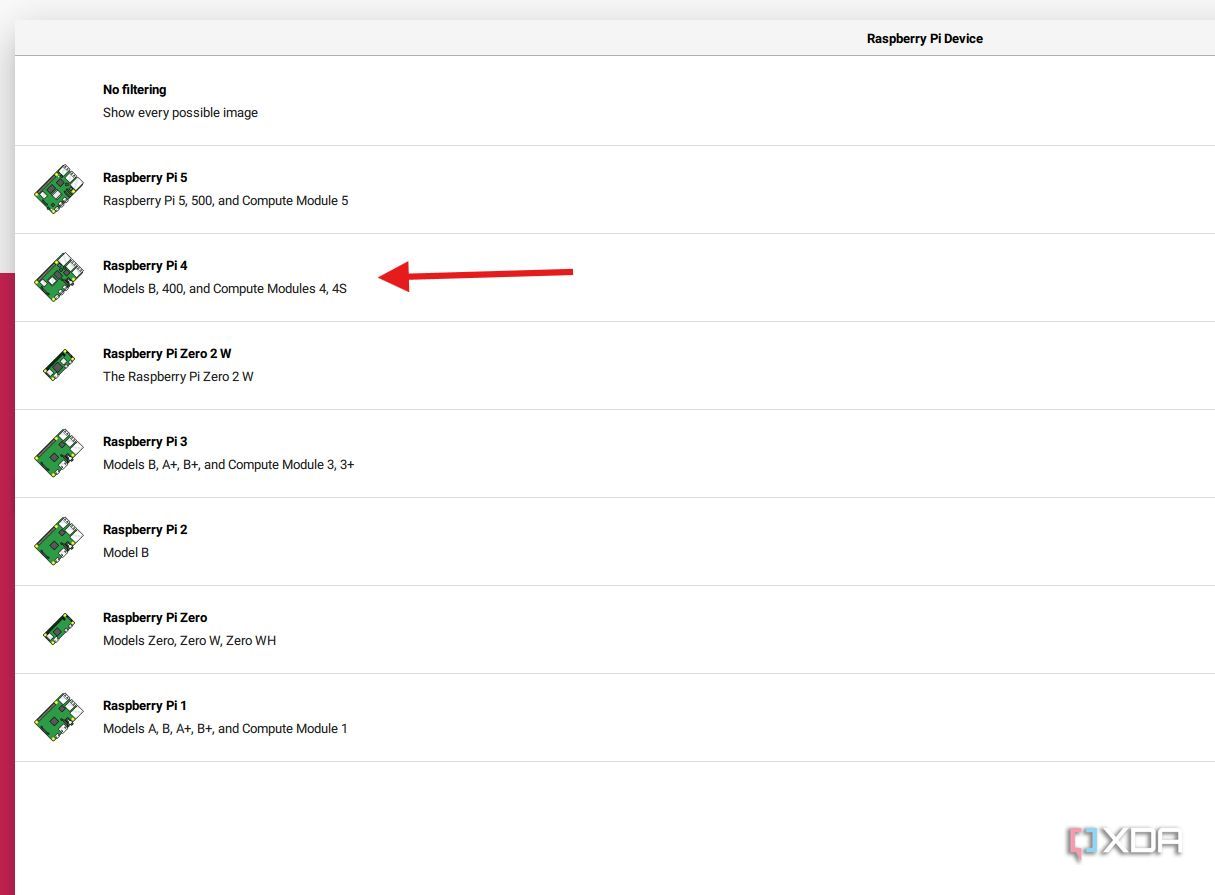Choose "Models B, A+, B+, and Compute Module 3, 3+"
This screenshot has height=895, width=1215.
click(x=228, y=465)
